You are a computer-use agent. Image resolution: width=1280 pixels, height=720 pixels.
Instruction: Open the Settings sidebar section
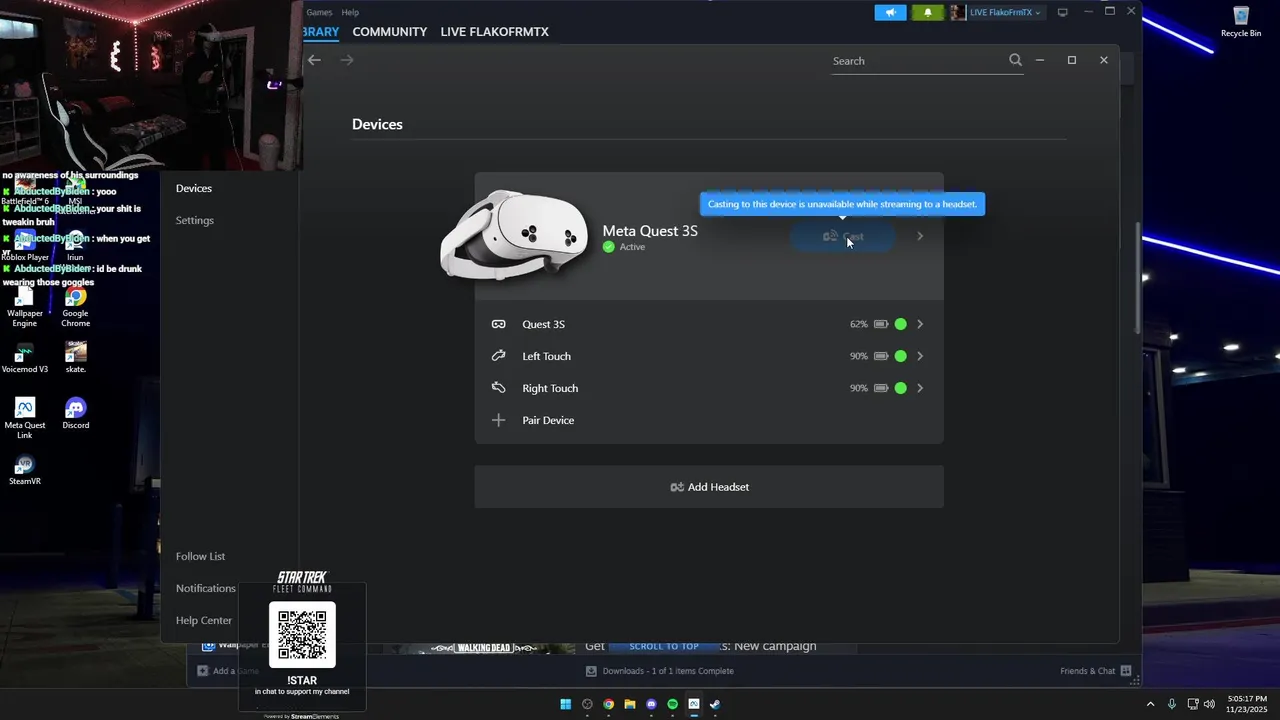click(x=195, y=220)
